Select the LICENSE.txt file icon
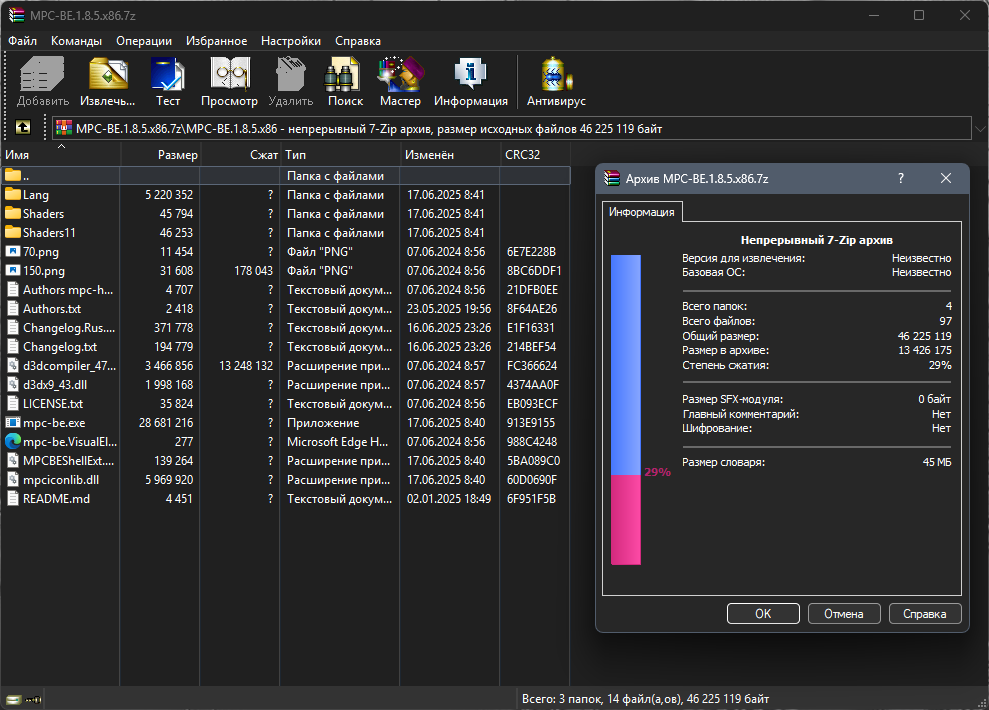 coord(13,404)
